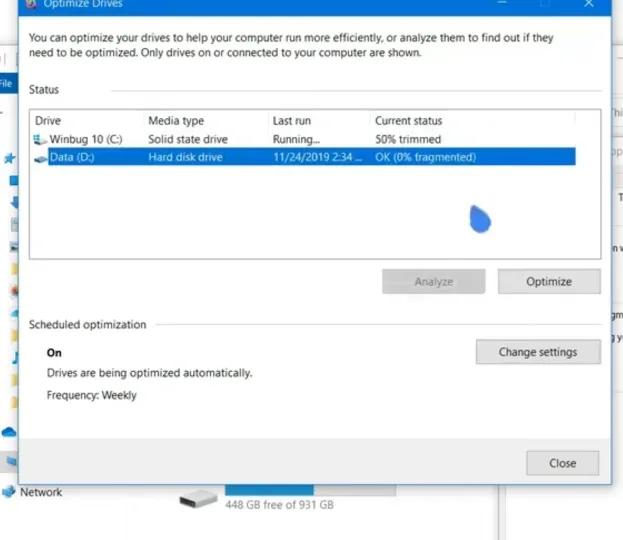The image size is (623, 540).
Task: Click the drive icon beside 448 GB free
Action: click(x=198, y=498)
